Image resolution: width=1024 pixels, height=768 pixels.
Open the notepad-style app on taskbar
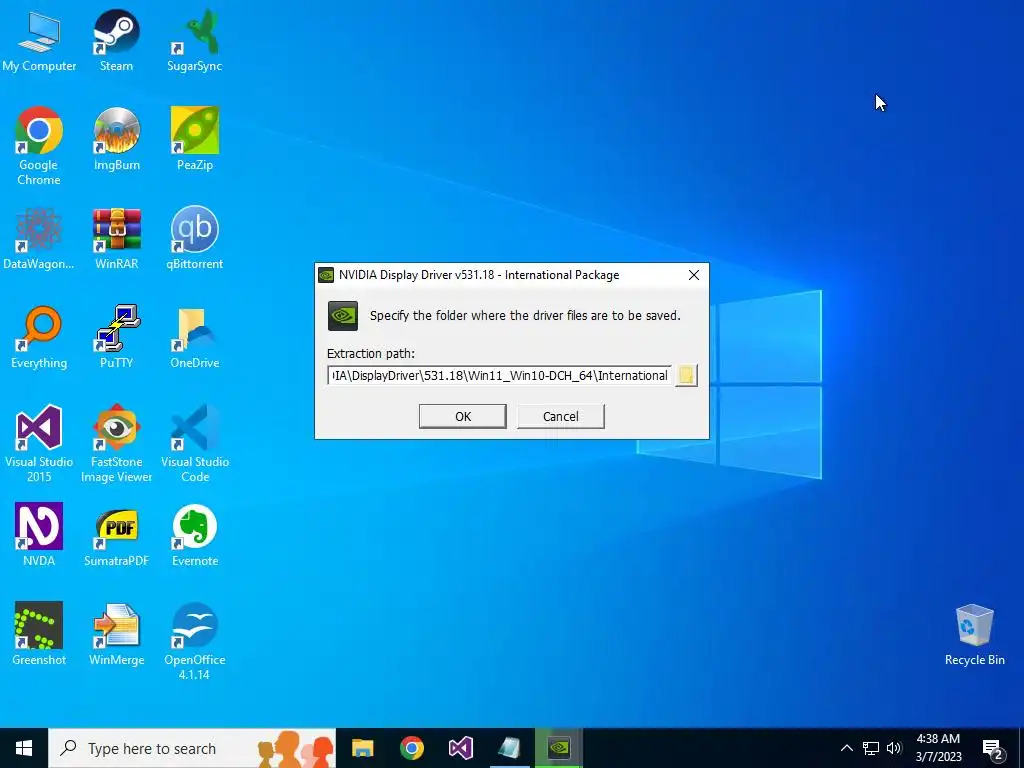[509, 748]
